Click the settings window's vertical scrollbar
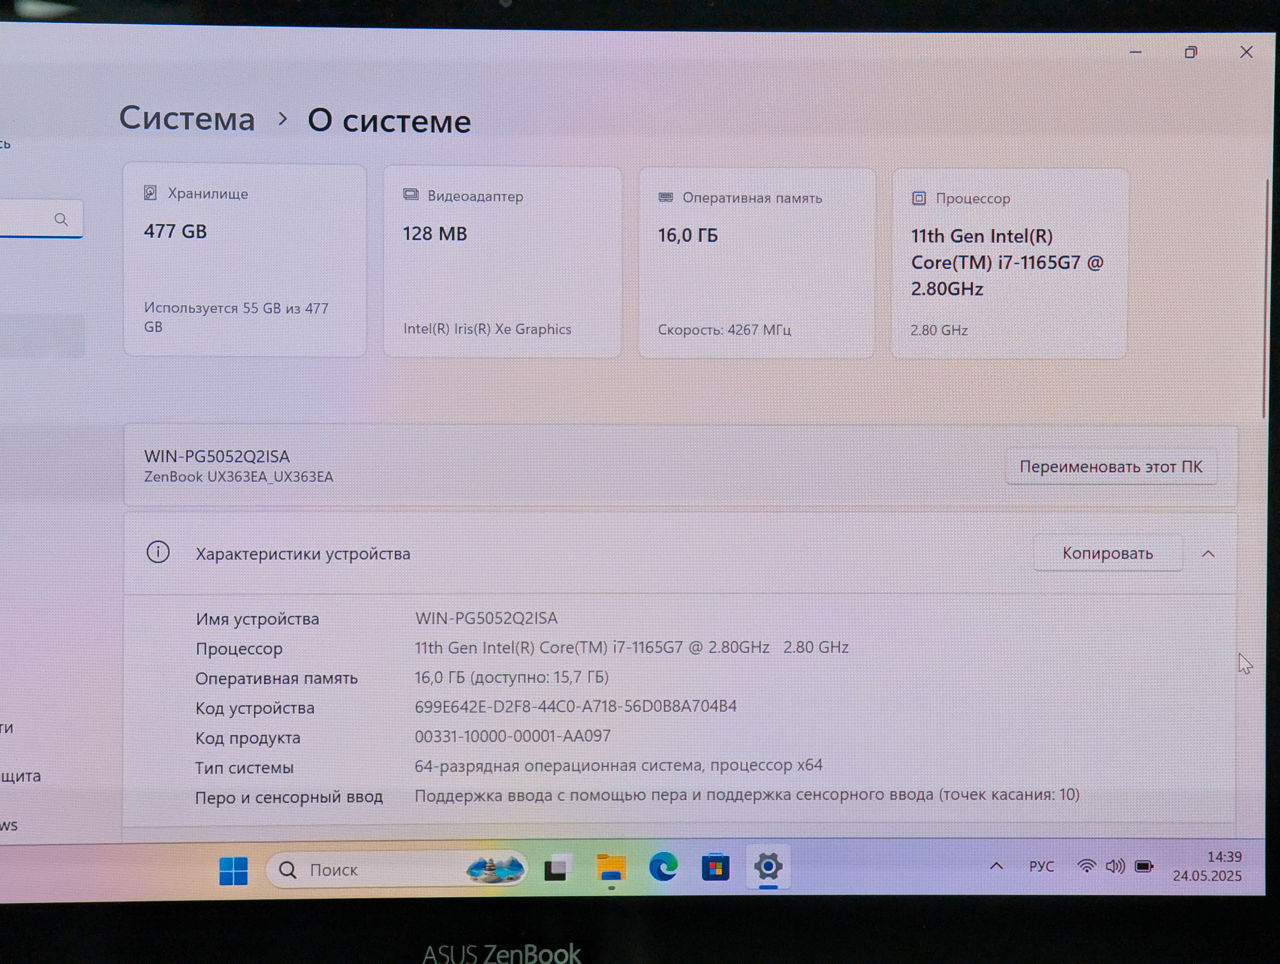 click(1267, 300)
